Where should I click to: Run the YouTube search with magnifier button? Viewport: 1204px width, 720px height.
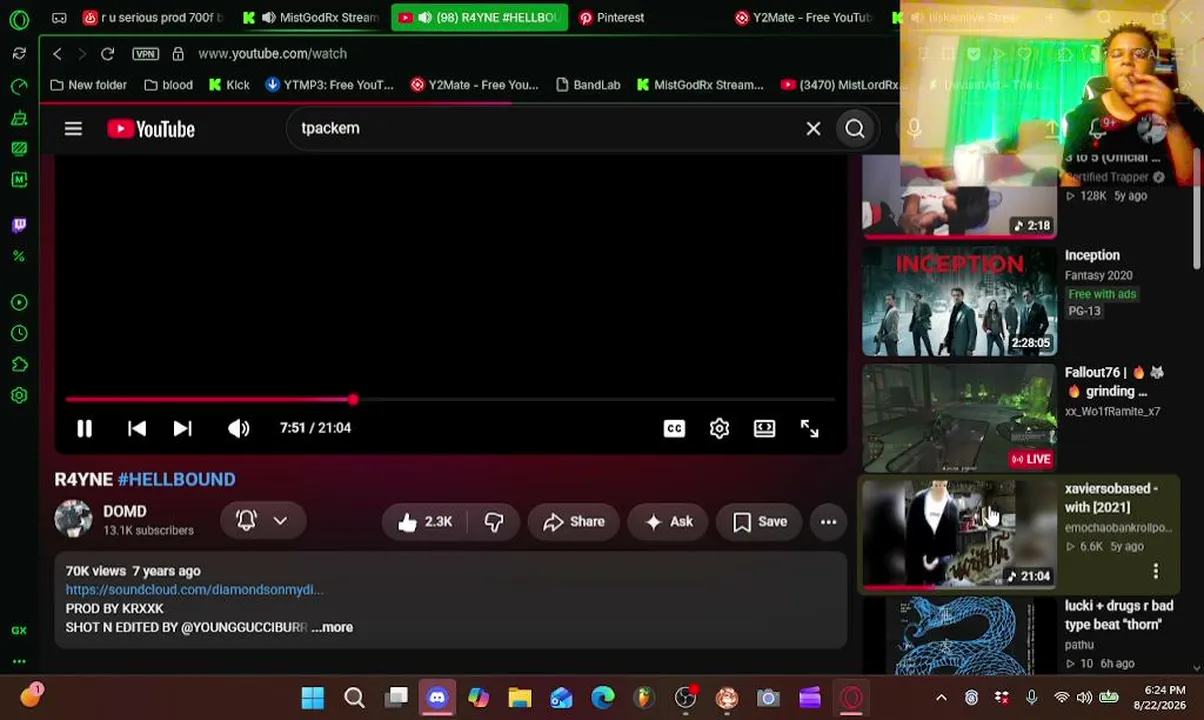855,128
